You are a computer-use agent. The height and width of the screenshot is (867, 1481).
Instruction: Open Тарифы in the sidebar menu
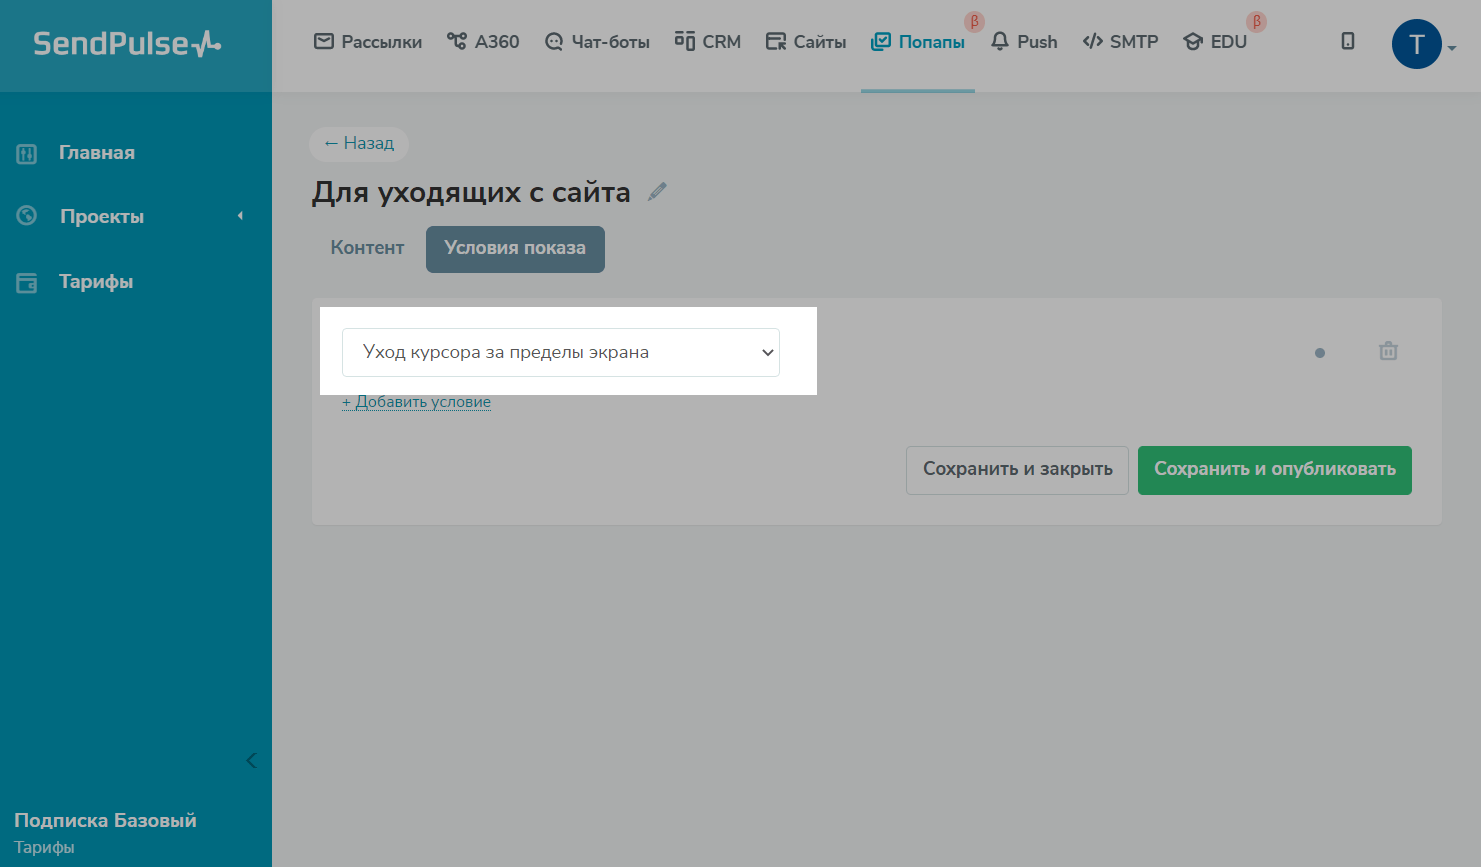point(96,282)
